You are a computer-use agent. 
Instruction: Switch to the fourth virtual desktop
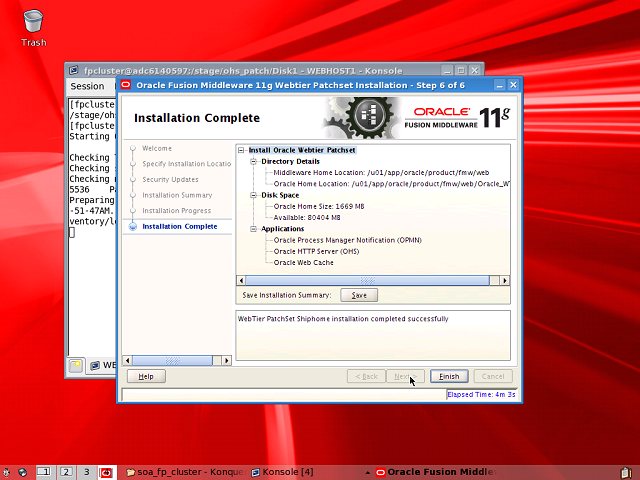click(x=107, y=472)
